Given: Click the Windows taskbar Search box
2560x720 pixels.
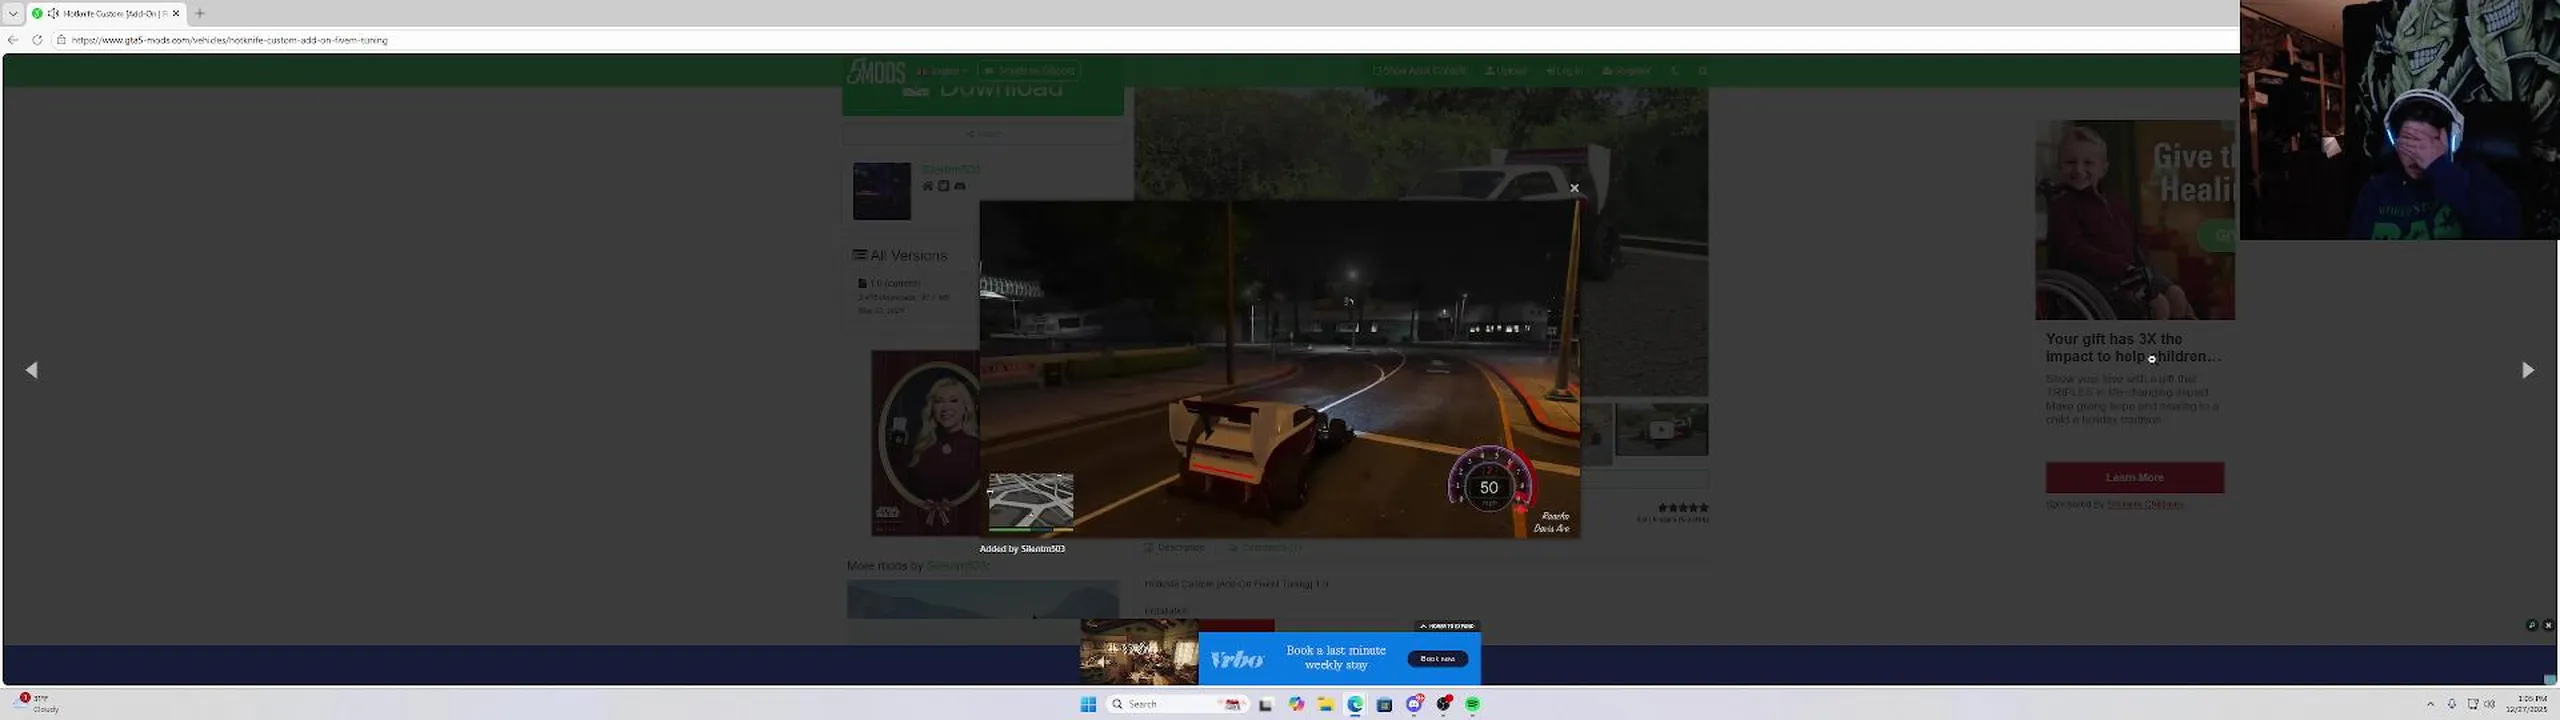Looking at the screenshot, I should click(1176, 704).
